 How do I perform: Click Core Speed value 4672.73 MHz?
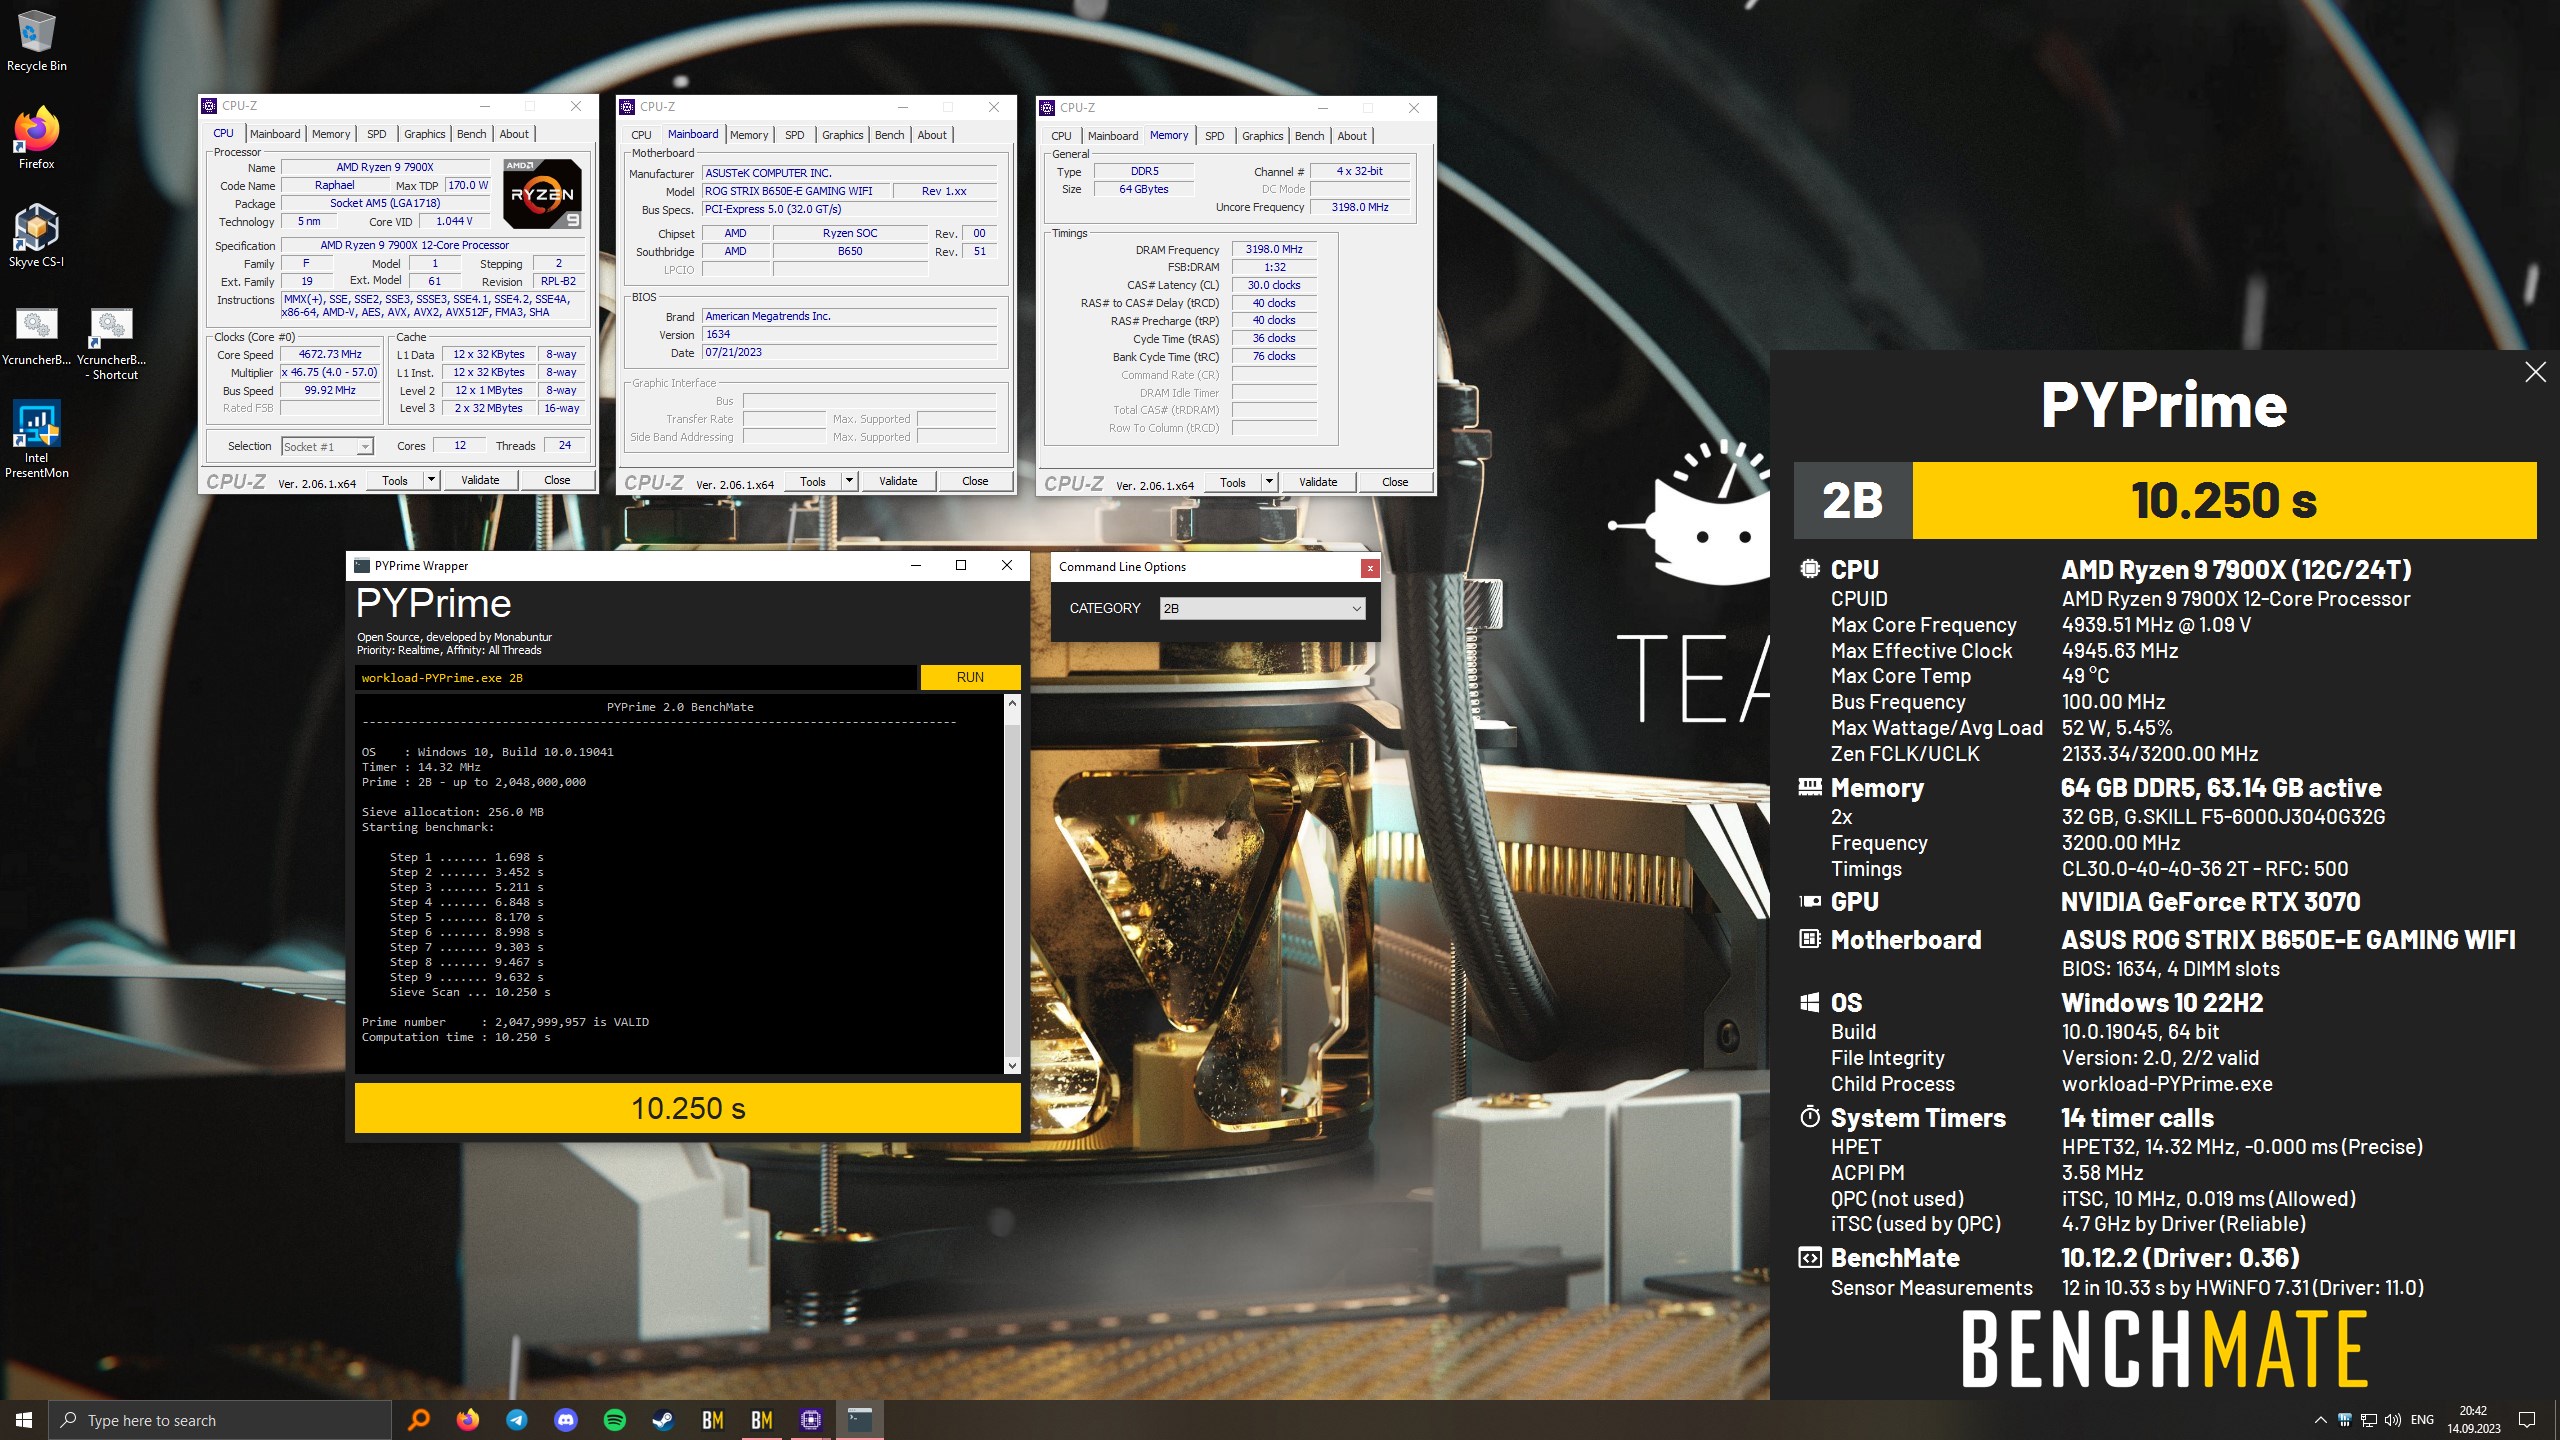pyautogui.click(x=330, y=355)
